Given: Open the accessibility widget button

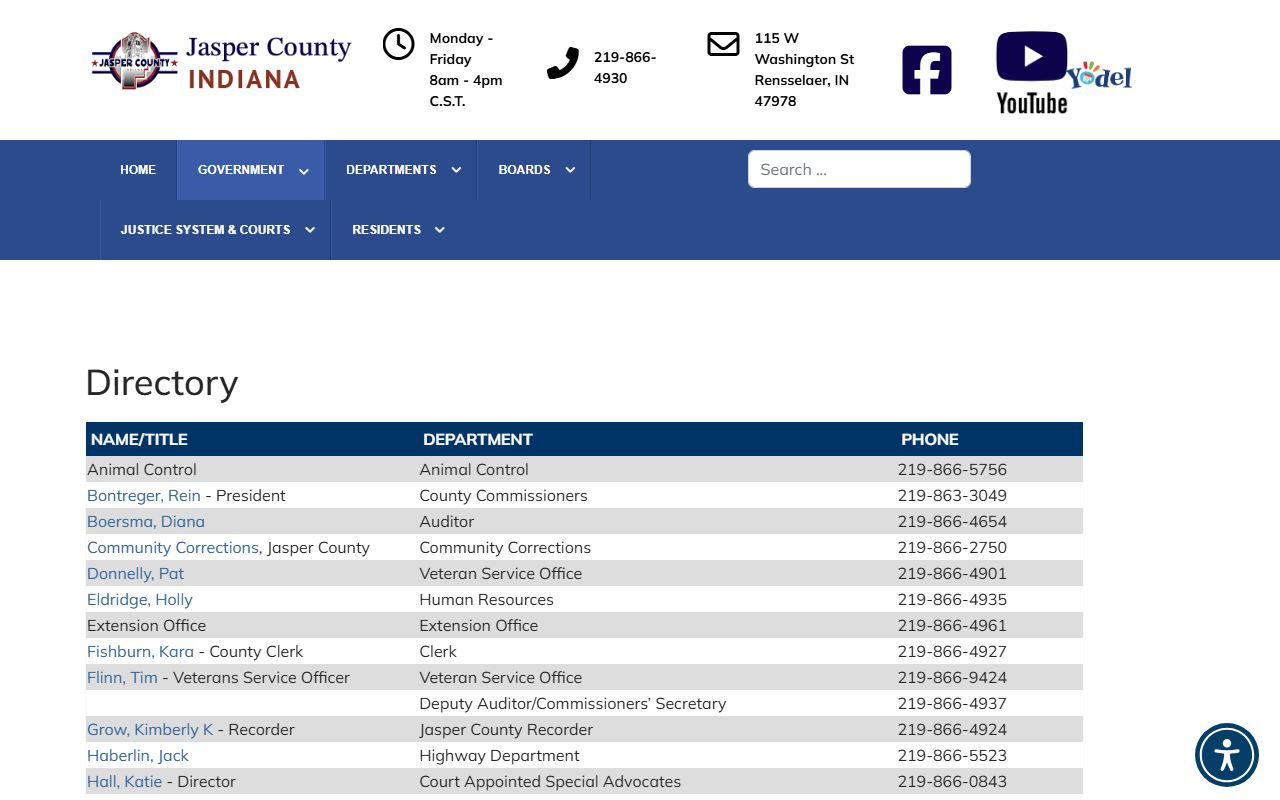Looking at the screenshot, I should coord(1227,755).
